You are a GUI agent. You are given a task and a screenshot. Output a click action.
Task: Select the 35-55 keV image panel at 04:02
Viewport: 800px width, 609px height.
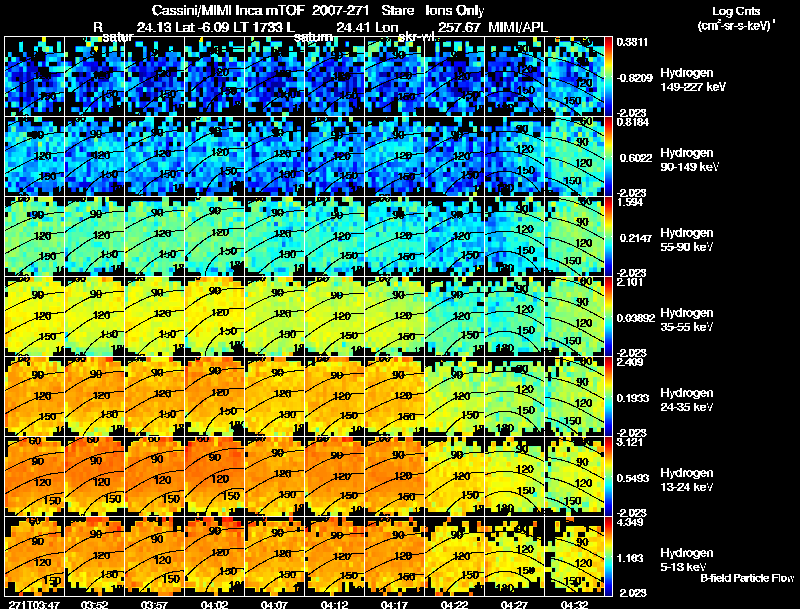pyautogui.click(x=215, y=316)
